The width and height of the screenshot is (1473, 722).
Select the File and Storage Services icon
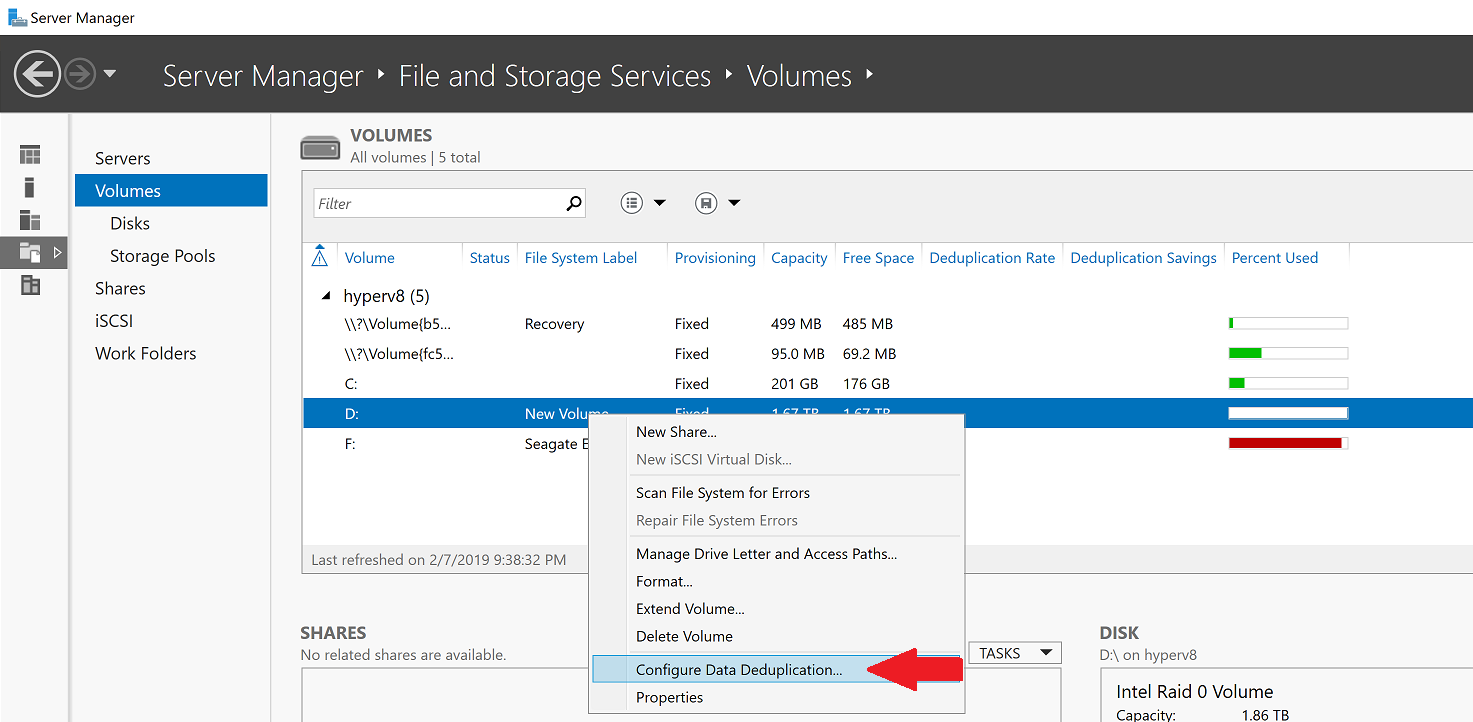[x=29, y=253]
